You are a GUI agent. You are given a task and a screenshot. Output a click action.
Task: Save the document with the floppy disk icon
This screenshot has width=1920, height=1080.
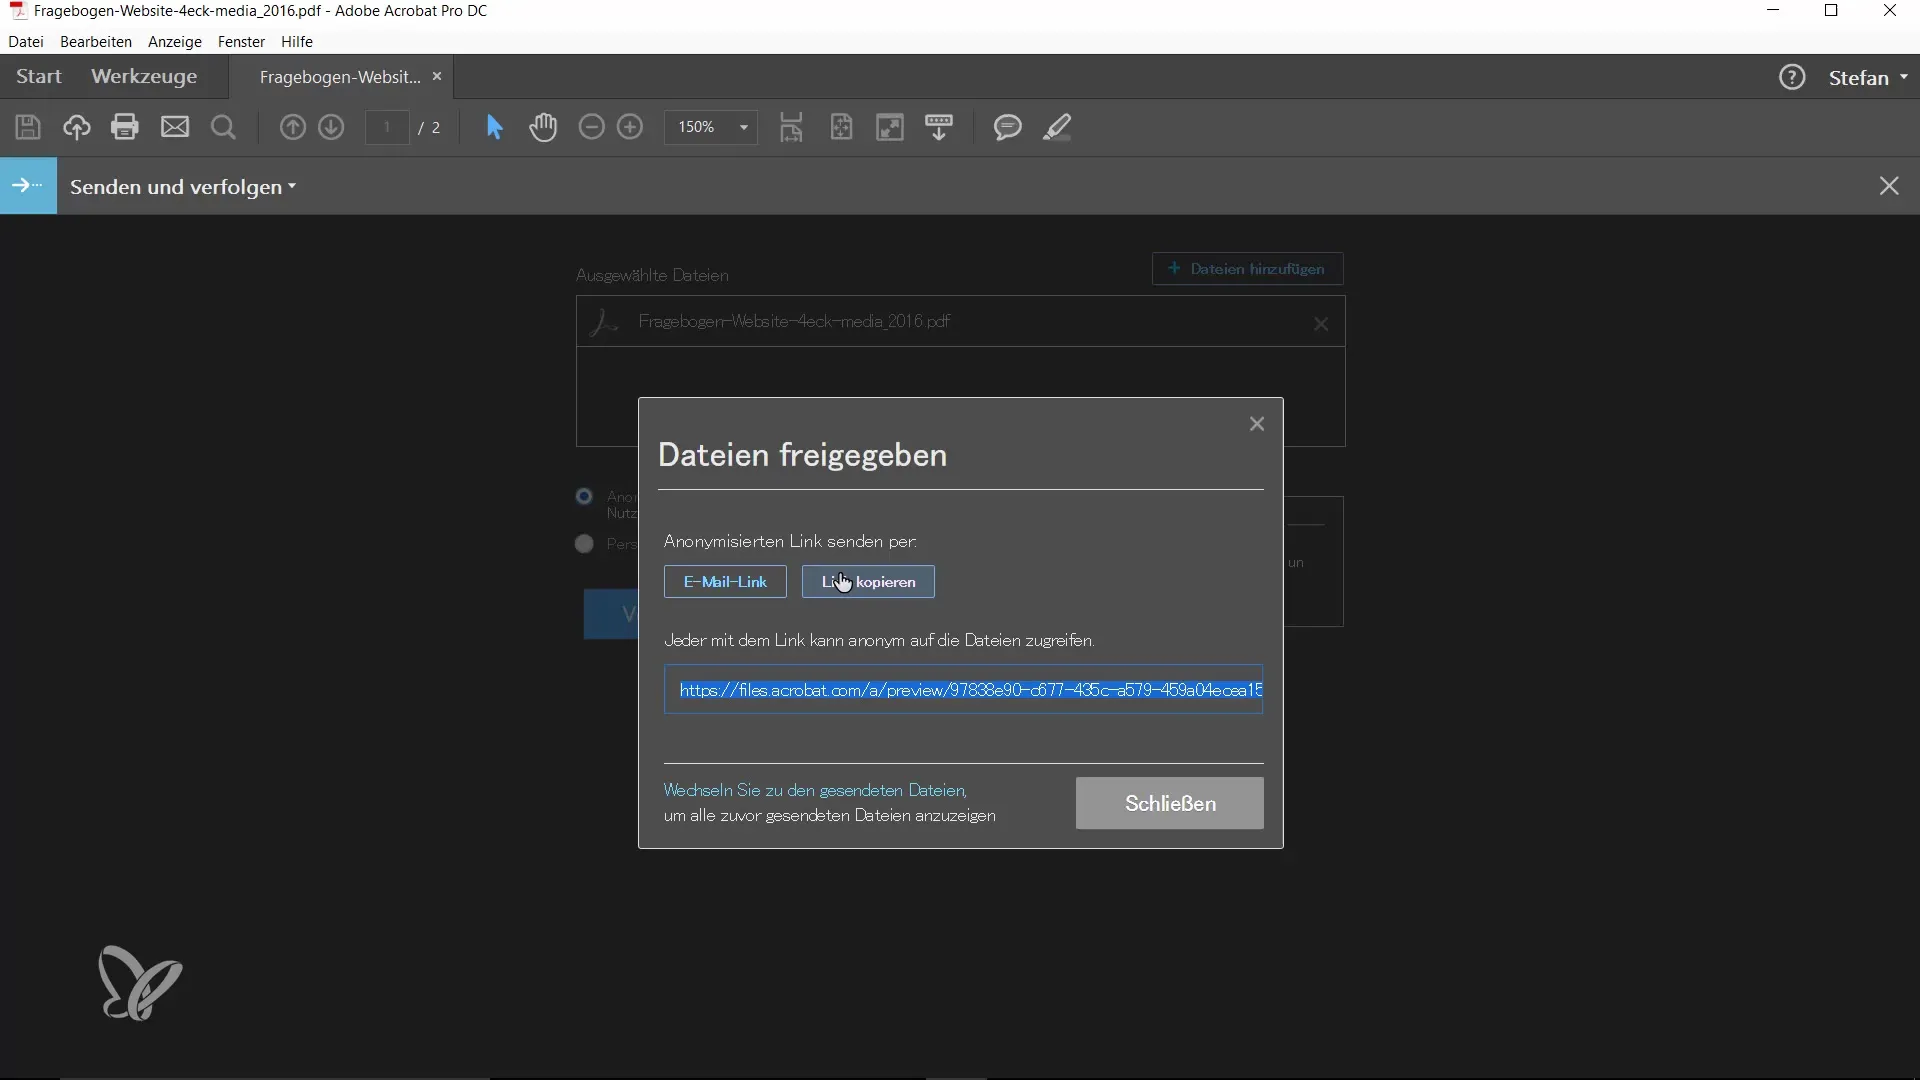[28, 127]
